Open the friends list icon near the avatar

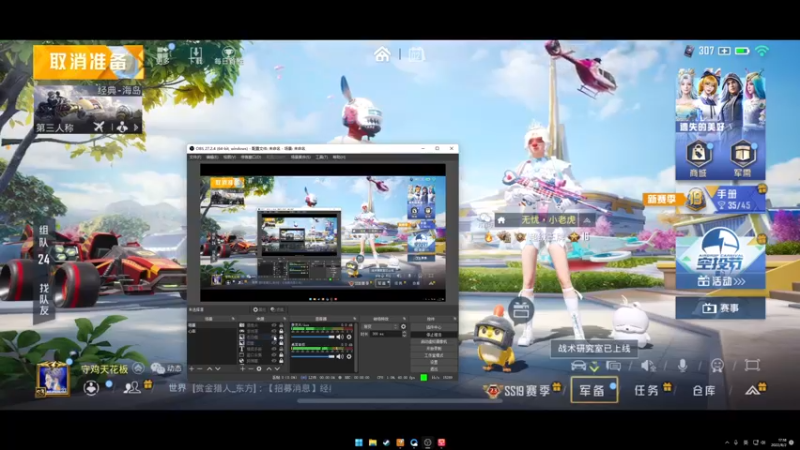pyautogui.click(x=132, y=387)
